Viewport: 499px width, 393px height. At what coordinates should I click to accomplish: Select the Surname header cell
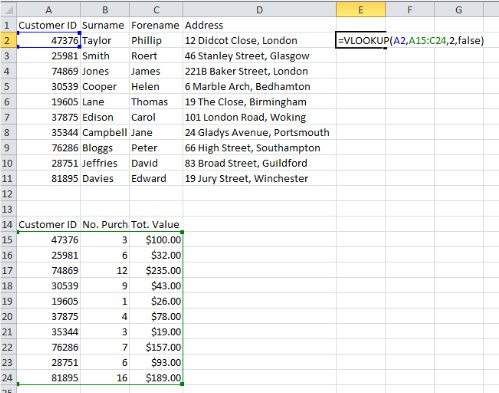(105, 25)
